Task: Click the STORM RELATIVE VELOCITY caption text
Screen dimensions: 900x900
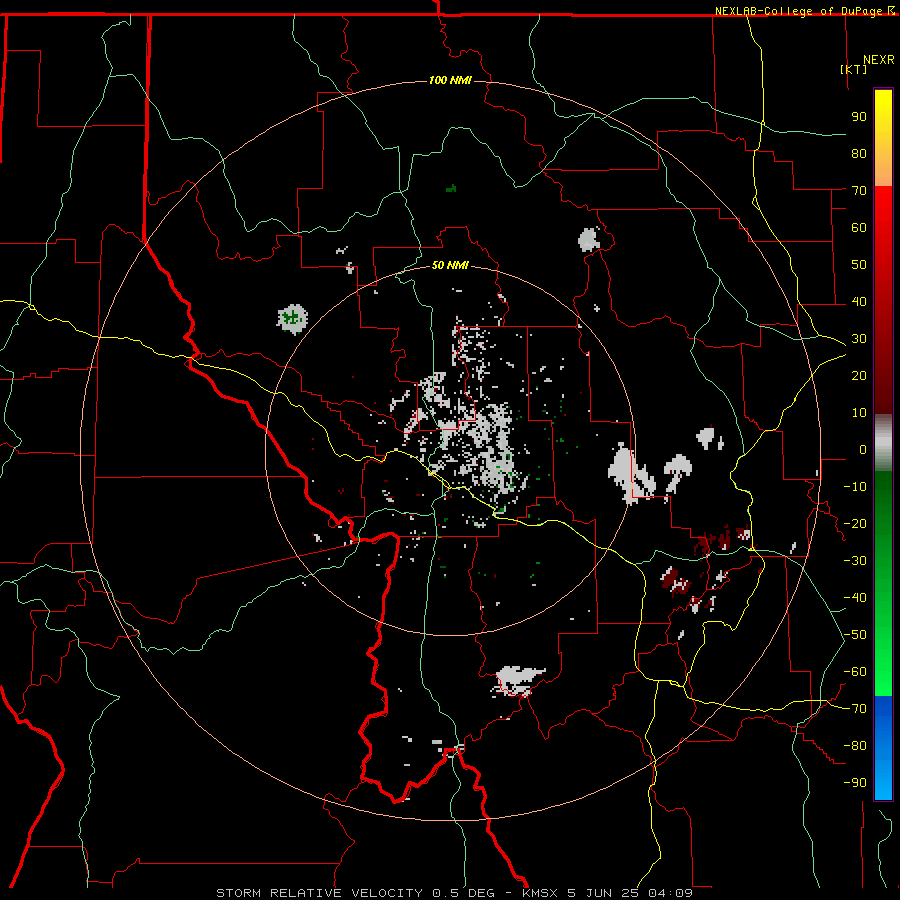Action: point(319,893)
